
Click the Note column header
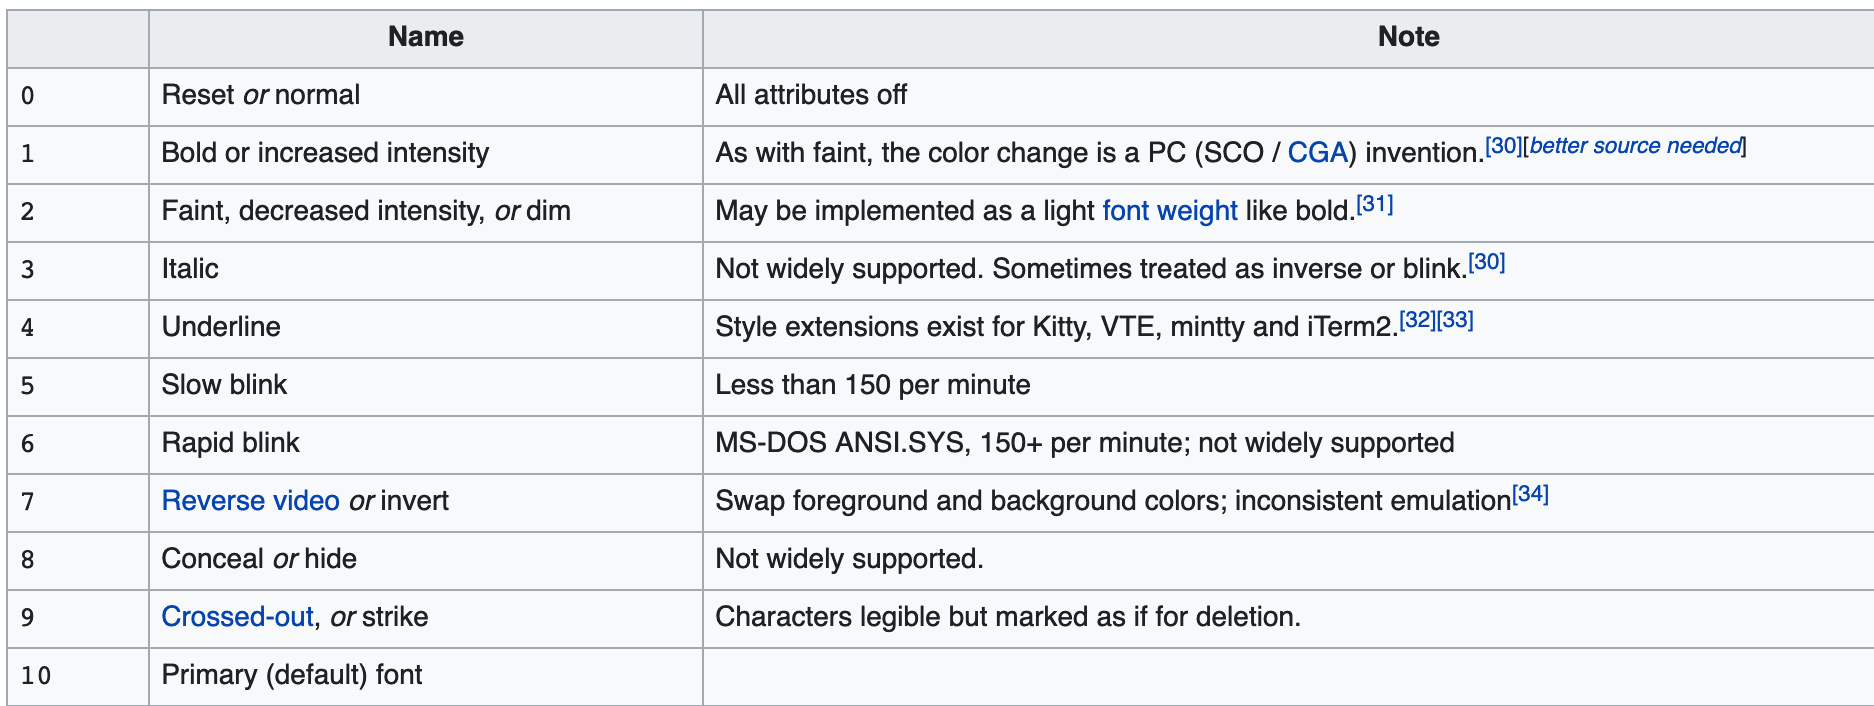(1409, 38)
